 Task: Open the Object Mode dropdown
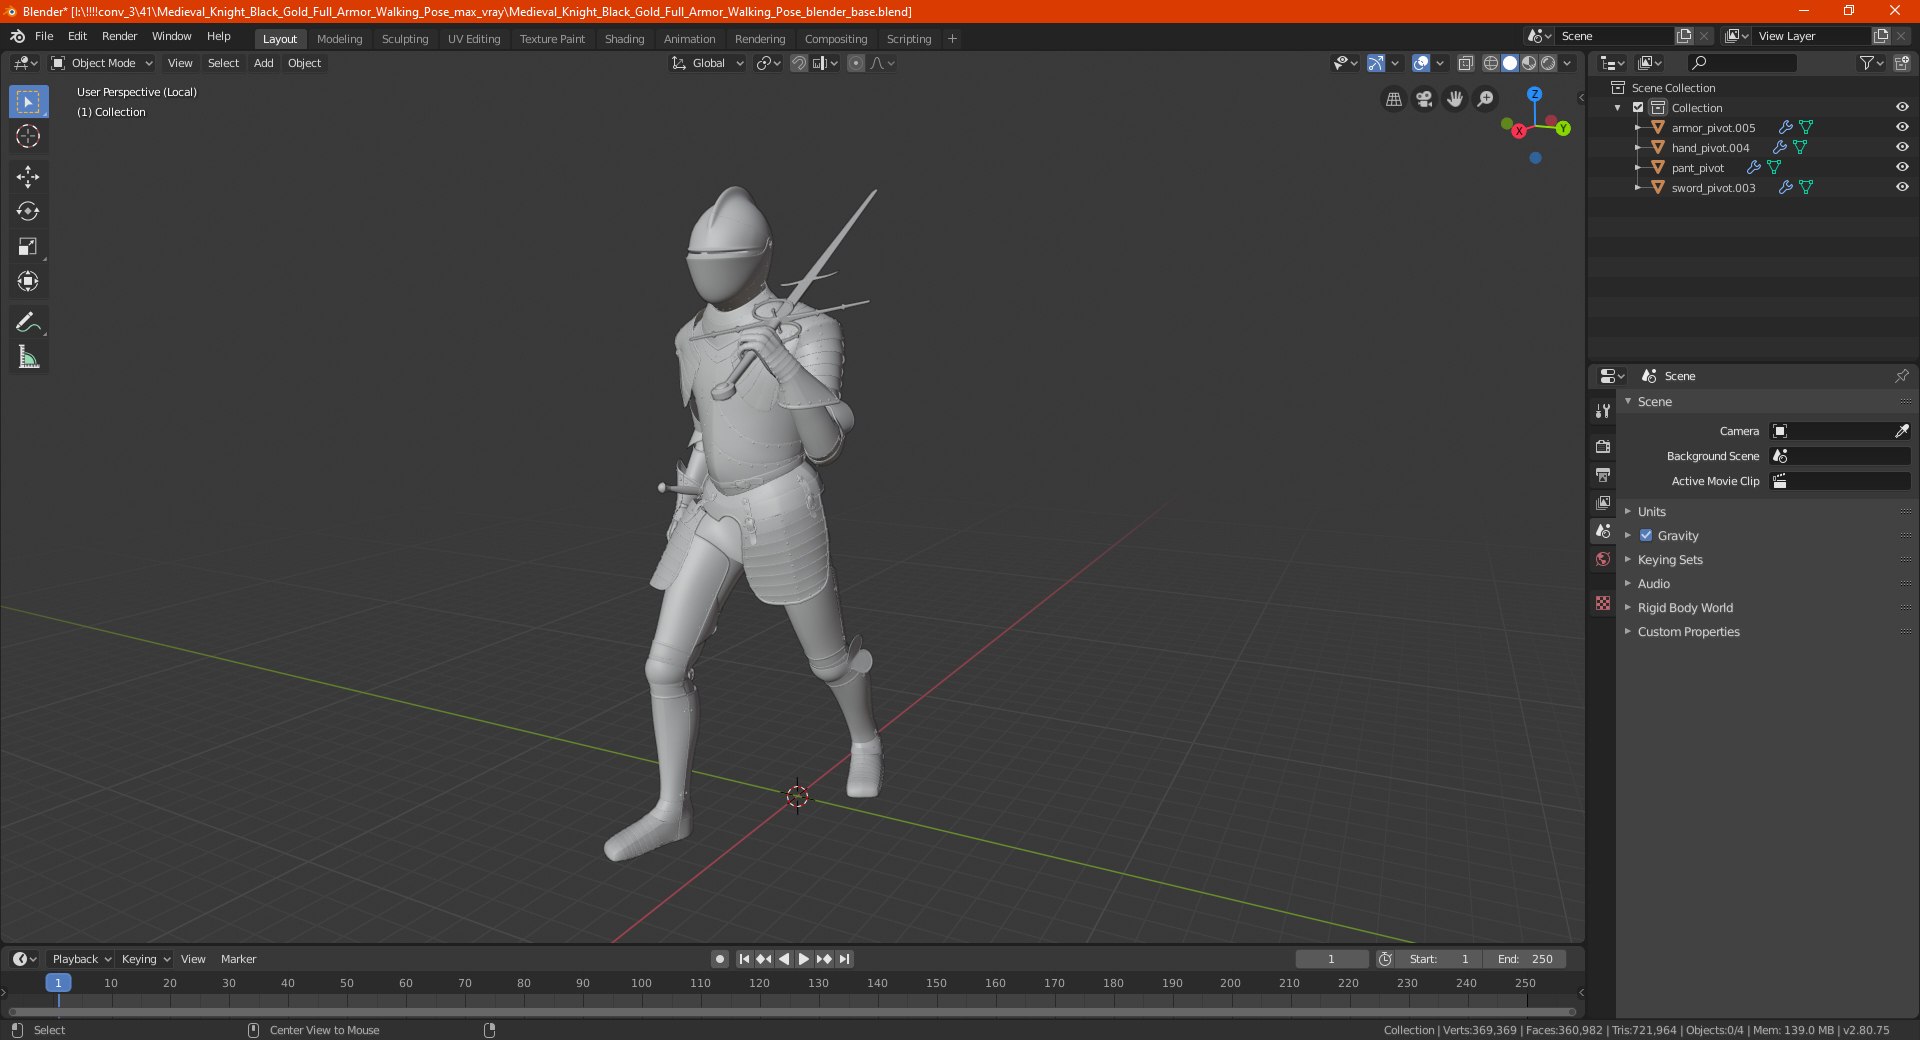102,63
